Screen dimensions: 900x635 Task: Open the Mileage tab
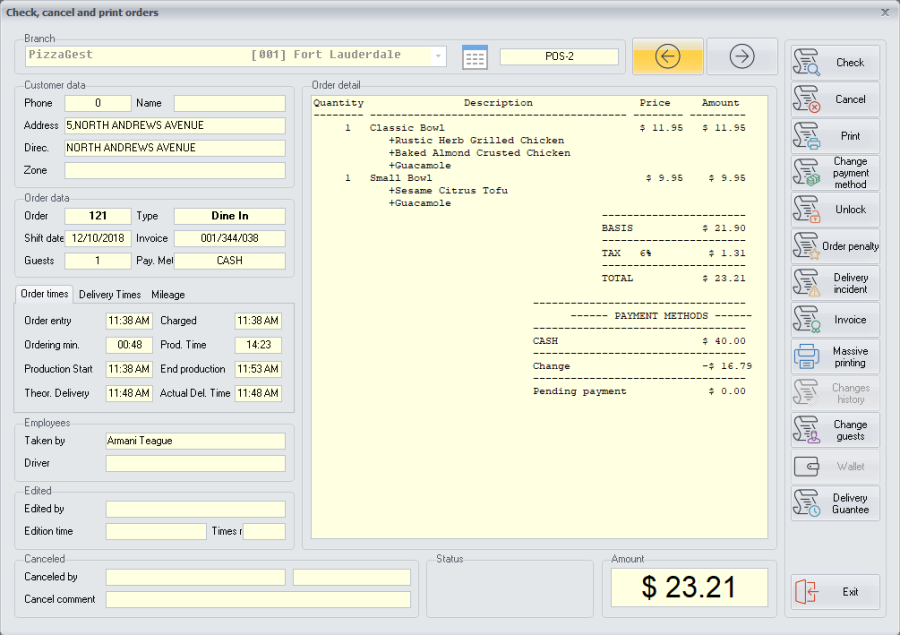point(168,295)
